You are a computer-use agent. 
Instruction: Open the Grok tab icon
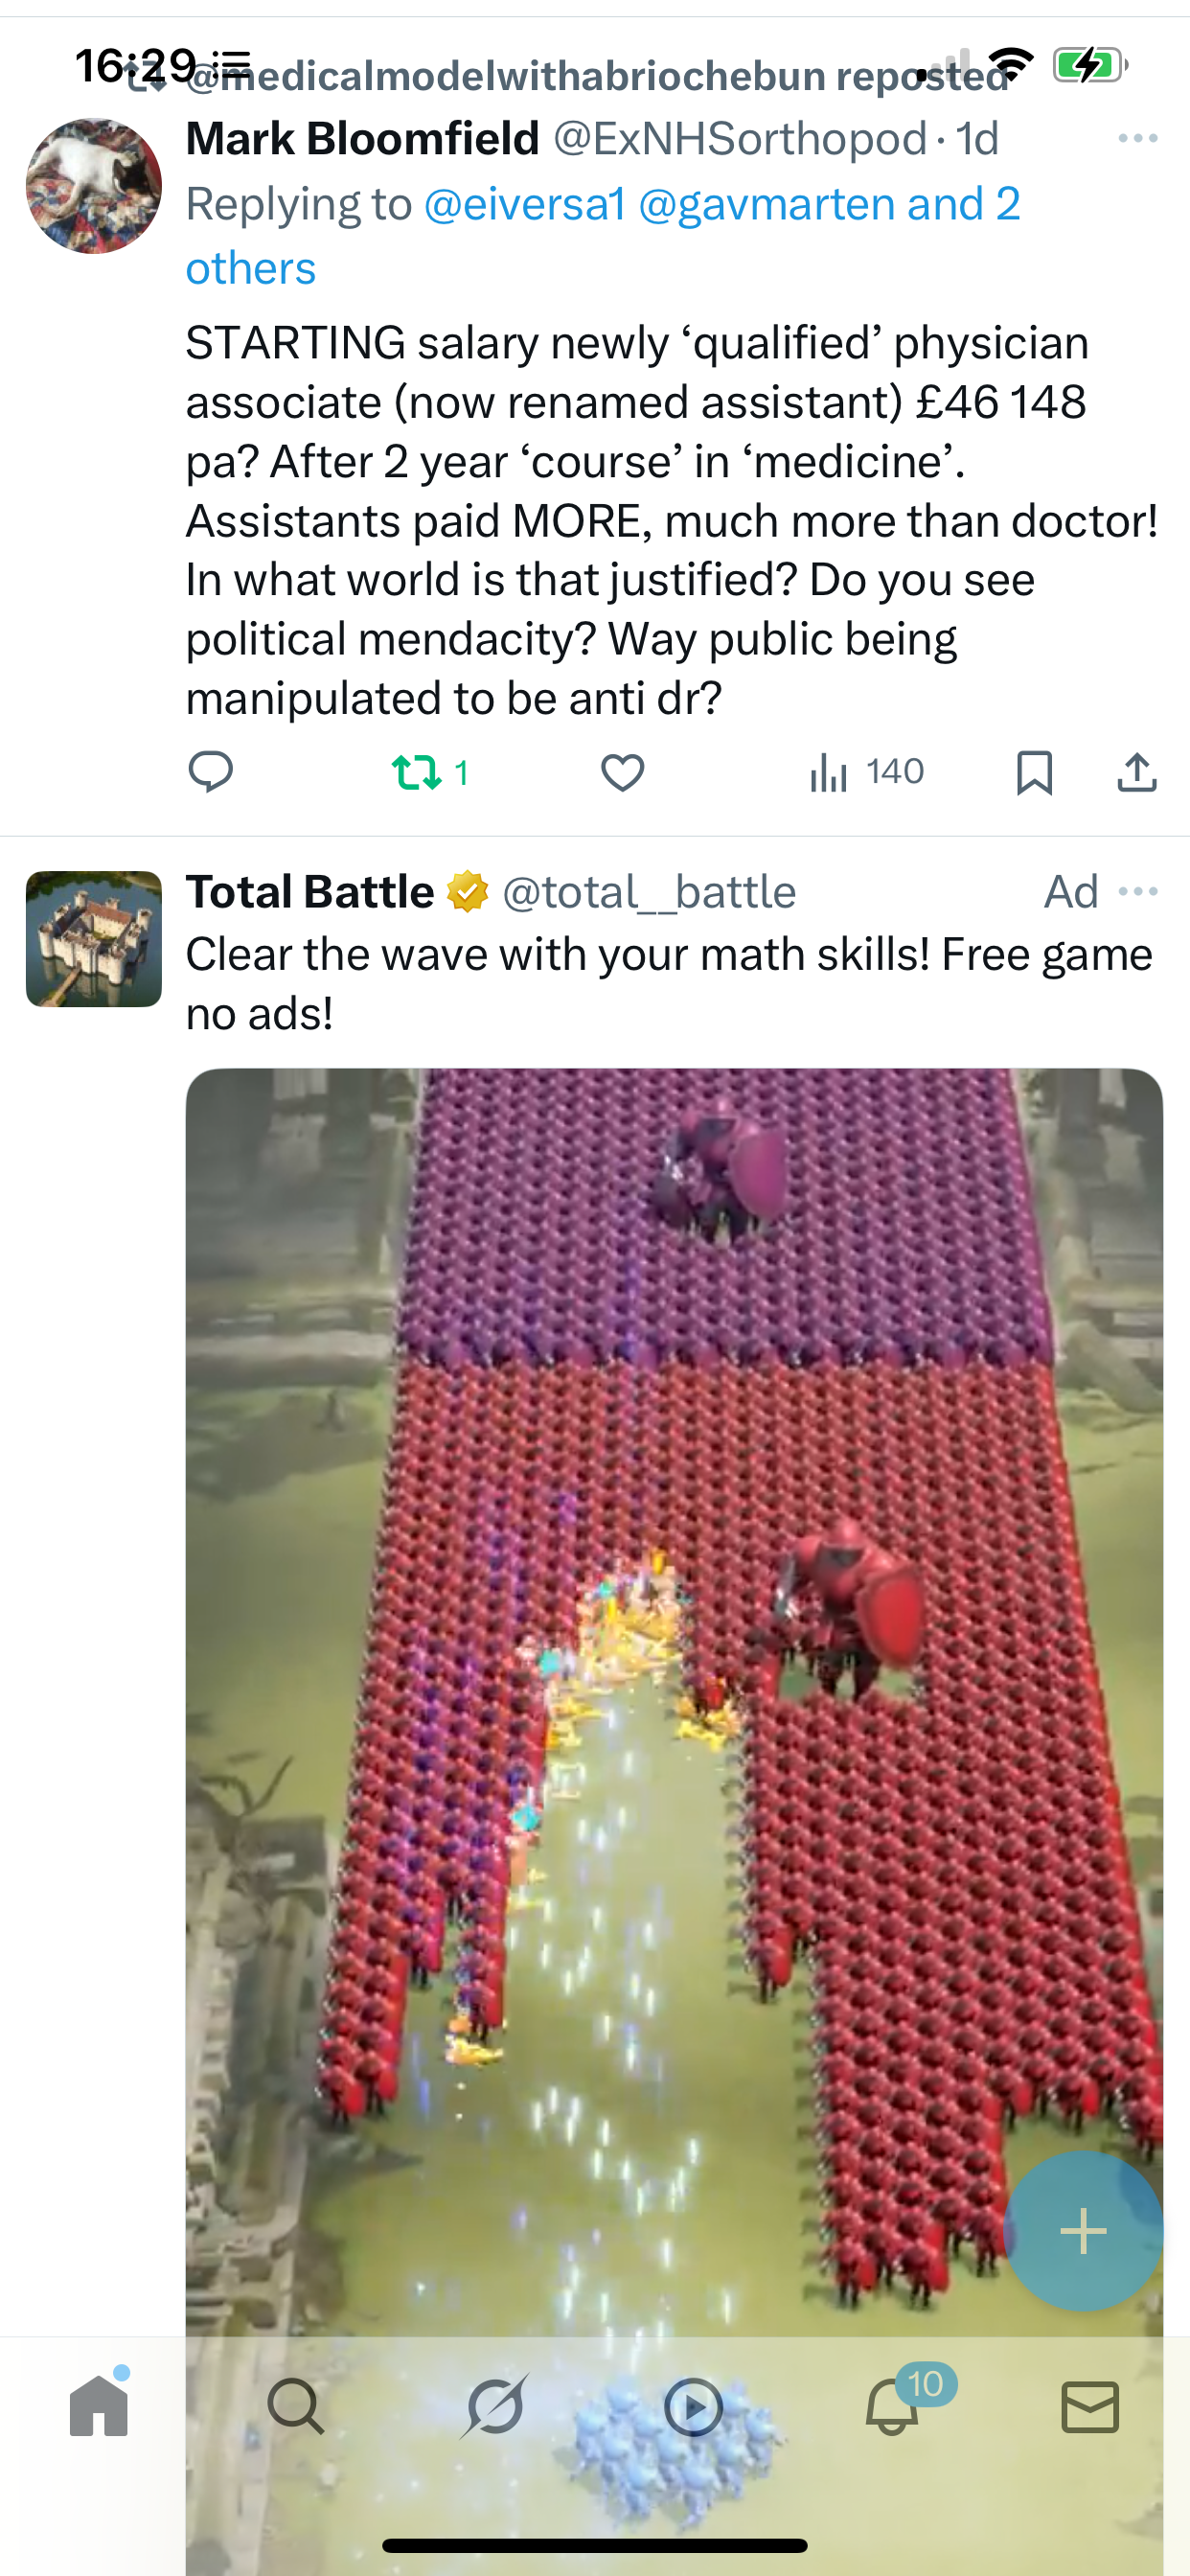(x=495, y=2406)
